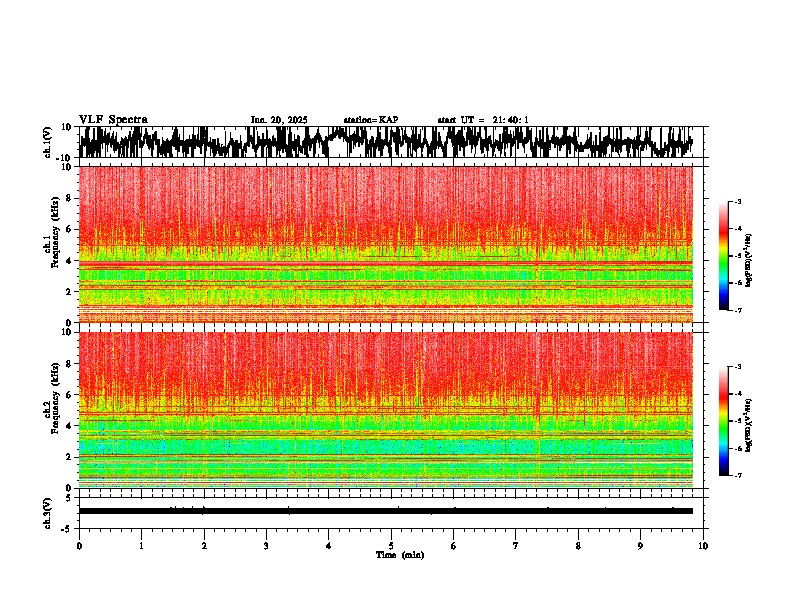792x612 pixels.
Task: Click the '-7' label on ch.1 color scale
Action: [x=737, y=310]
